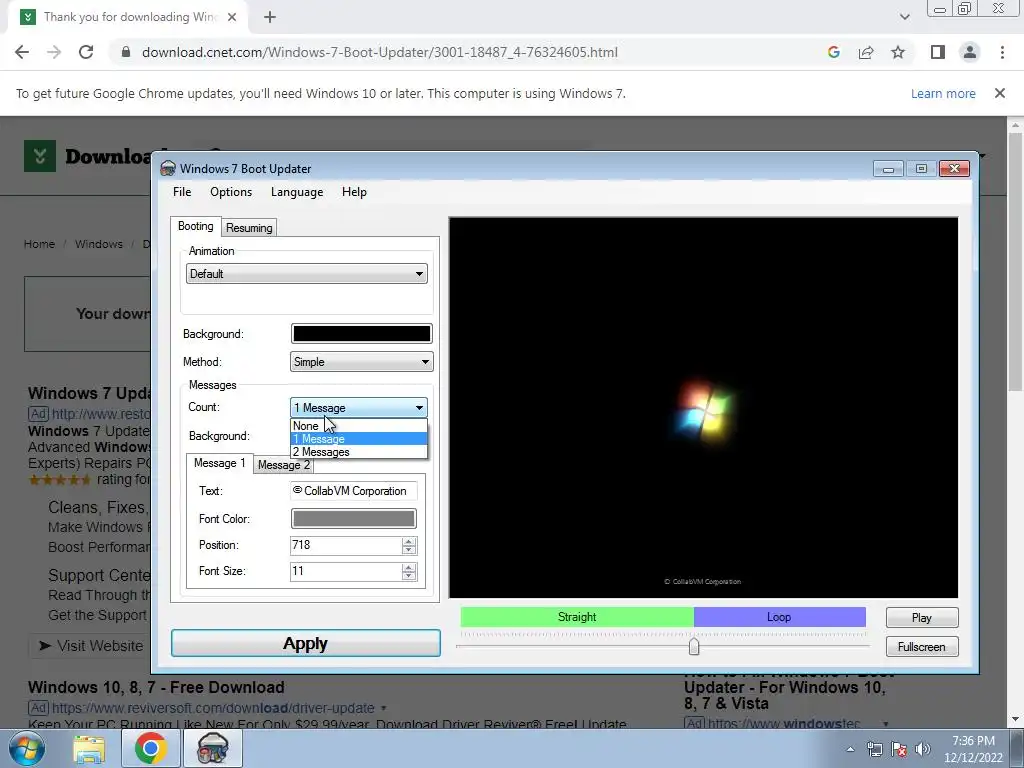Viewport: 1024px width, 768px height.
Task: Click the Download.com logo icon
Action: 40,156
